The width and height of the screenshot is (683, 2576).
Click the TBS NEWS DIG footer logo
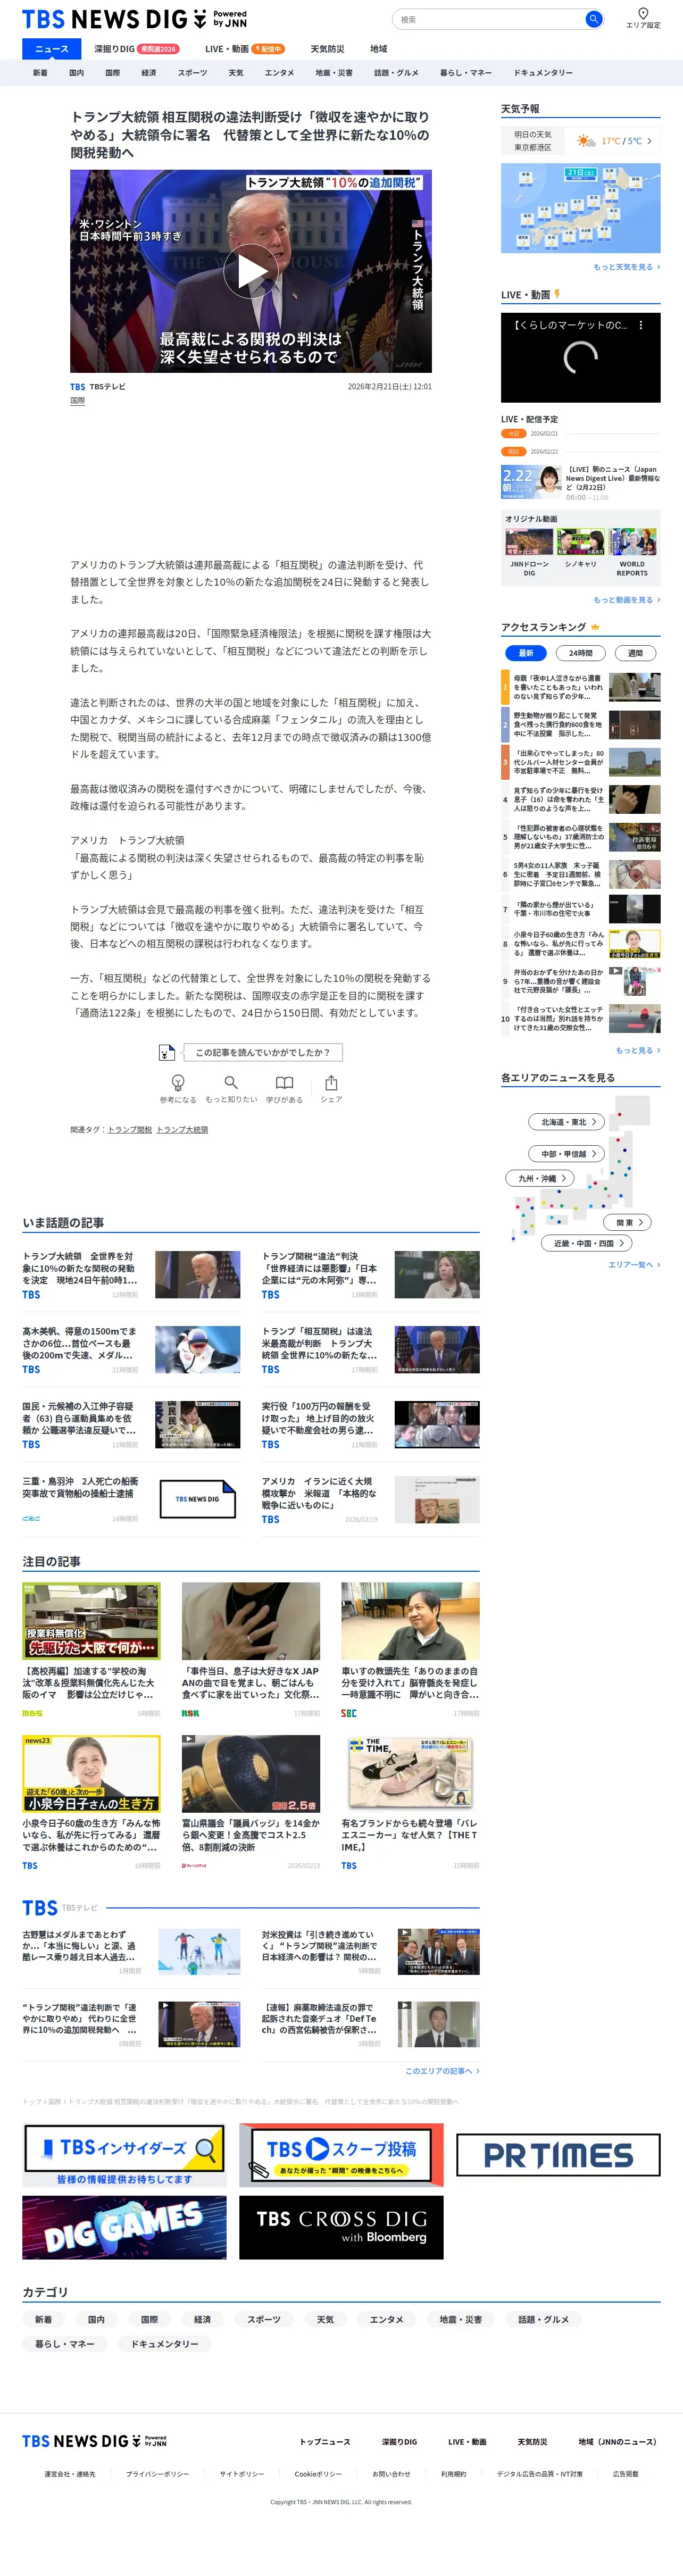94,2441
